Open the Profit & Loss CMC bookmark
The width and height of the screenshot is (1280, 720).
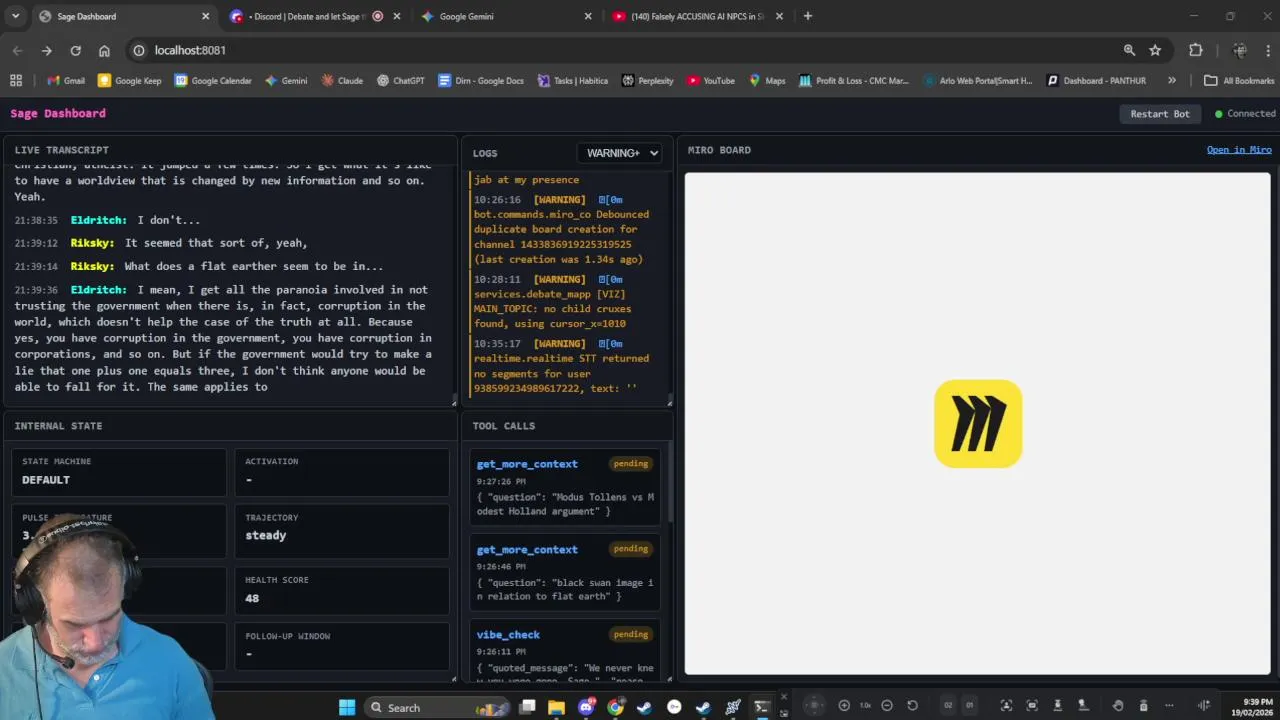854,81
